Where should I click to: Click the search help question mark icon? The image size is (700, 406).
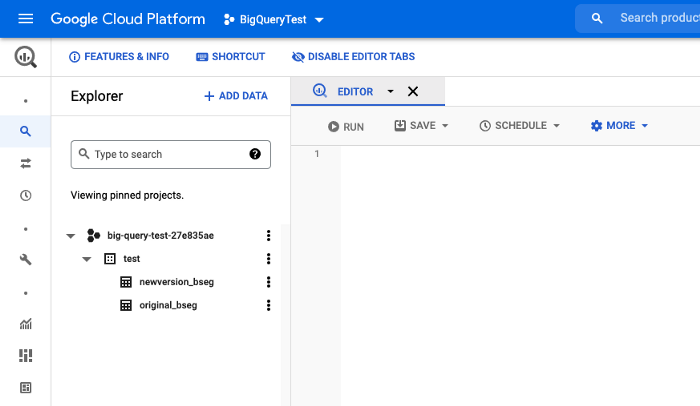[255, 154]
